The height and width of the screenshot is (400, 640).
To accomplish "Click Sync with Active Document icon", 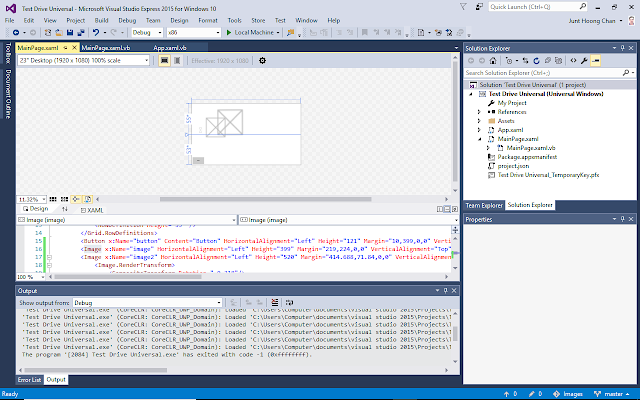I will point(525,61).
